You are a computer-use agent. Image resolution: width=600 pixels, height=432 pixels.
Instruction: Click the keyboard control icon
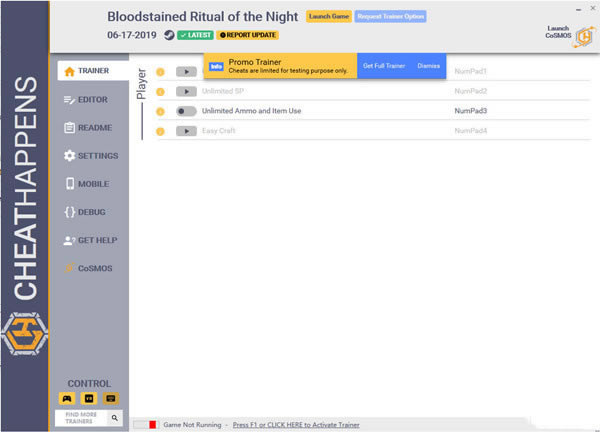point(111,398)
